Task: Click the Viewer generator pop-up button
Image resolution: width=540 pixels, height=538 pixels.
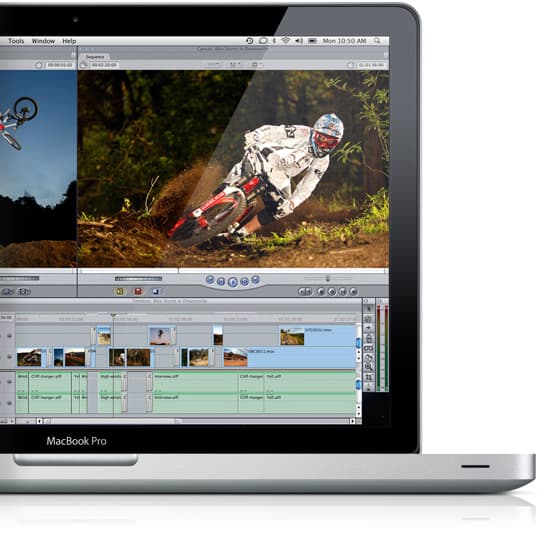Action: (24, 292)
